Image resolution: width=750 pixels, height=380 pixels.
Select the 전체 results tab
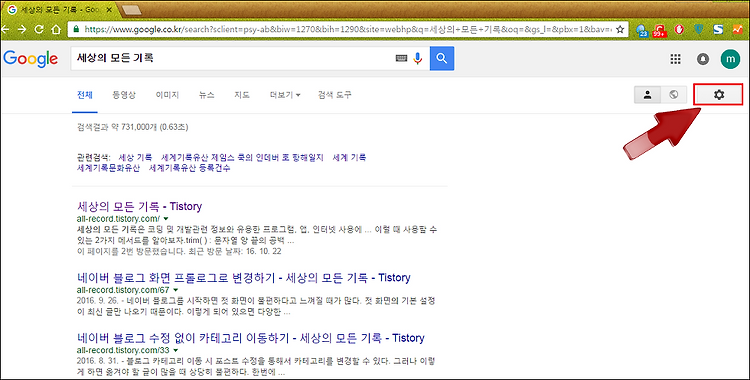point(85,95)
